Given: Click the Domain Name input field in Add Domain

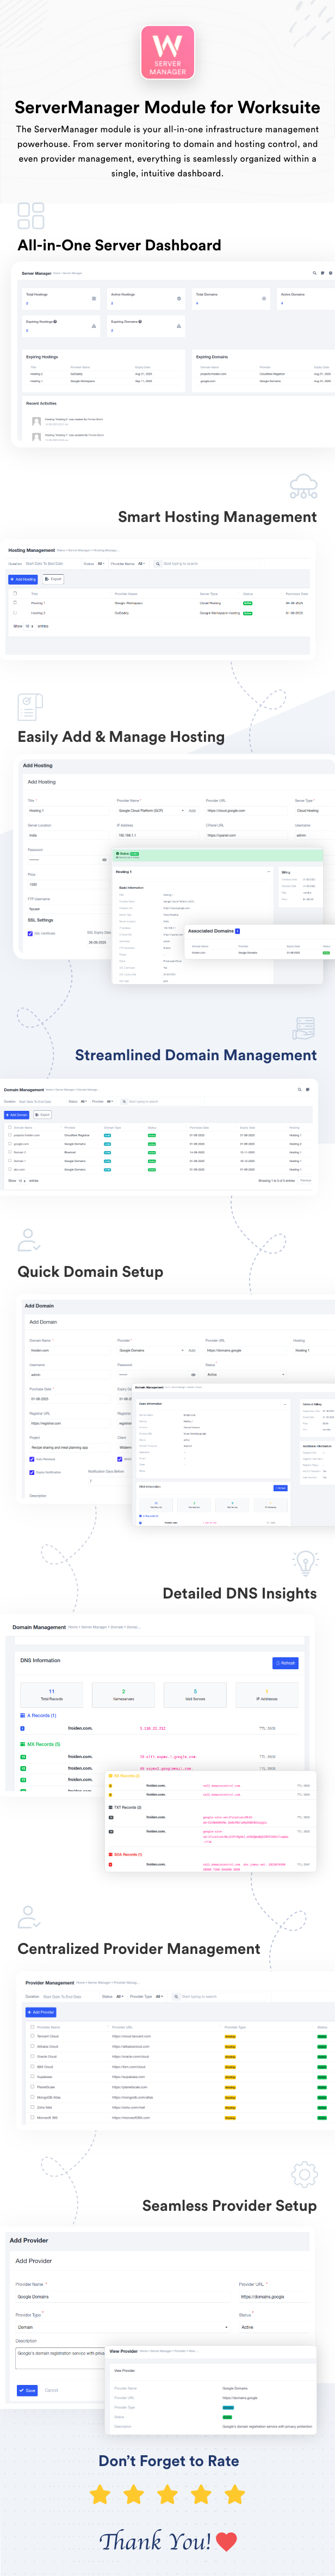Looking at the screenshot, I should [x=70, y=1350].
